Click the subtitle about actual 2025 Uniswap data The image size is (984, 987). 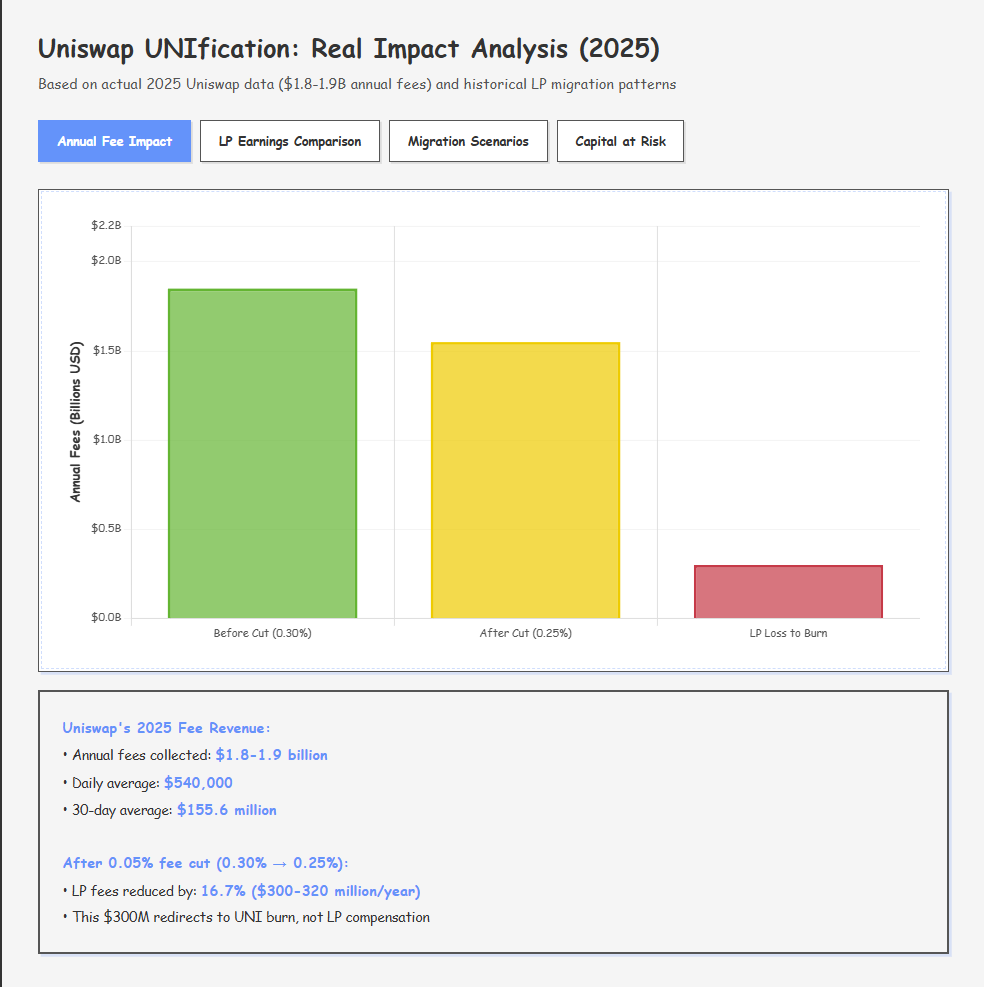[x=357, y=84]
